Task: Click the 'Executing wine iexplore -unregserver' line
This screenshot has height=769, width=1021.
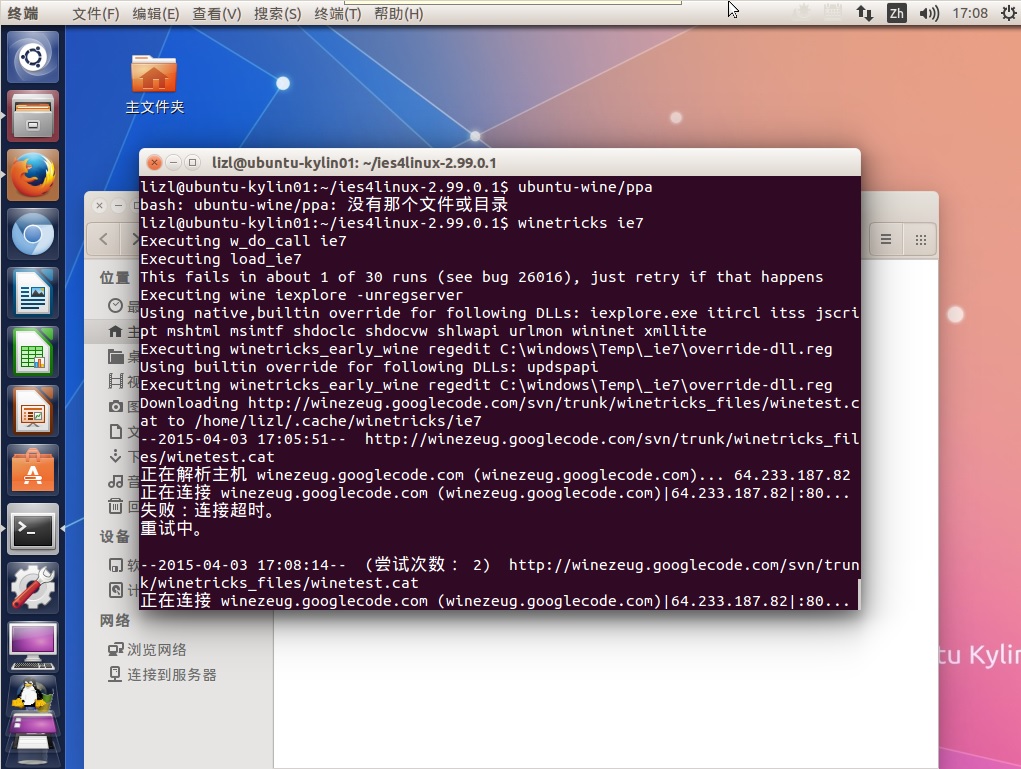Action: pyautogui.click(x=301, y=295)
